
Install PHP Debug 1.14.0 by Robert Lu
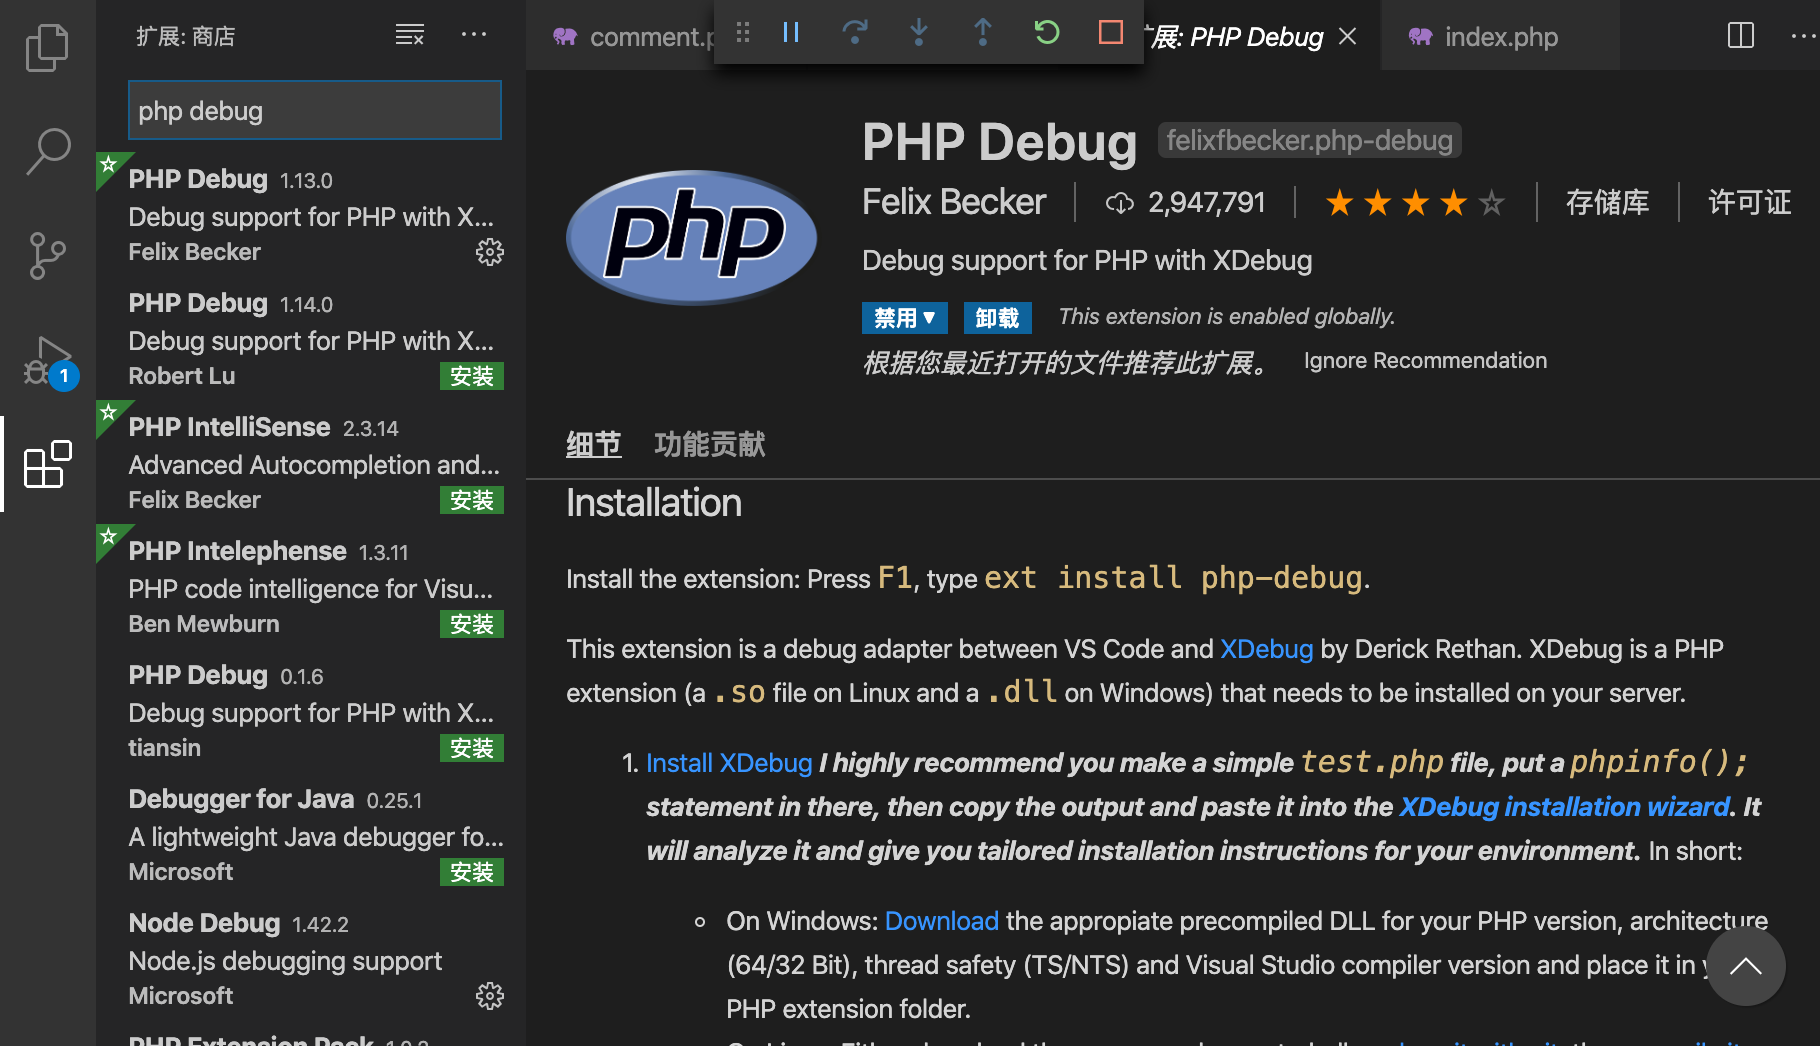pos(471,376)
